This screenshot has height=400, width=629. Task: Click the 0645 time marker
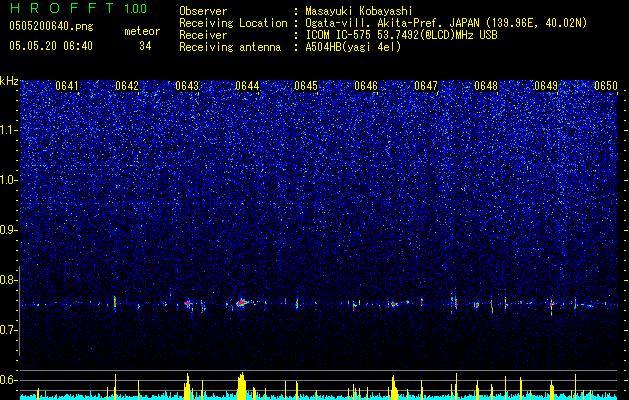(306, 86)
